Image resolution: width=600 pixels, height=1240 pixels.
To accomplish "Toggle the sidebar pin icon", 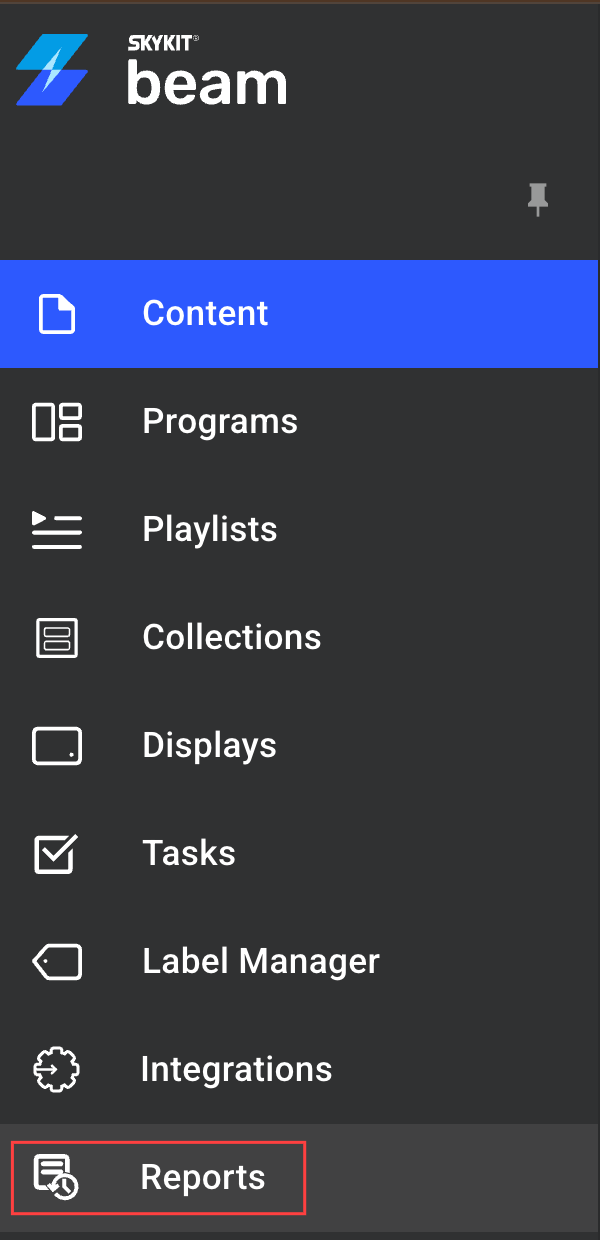I will tap(538, 200).
